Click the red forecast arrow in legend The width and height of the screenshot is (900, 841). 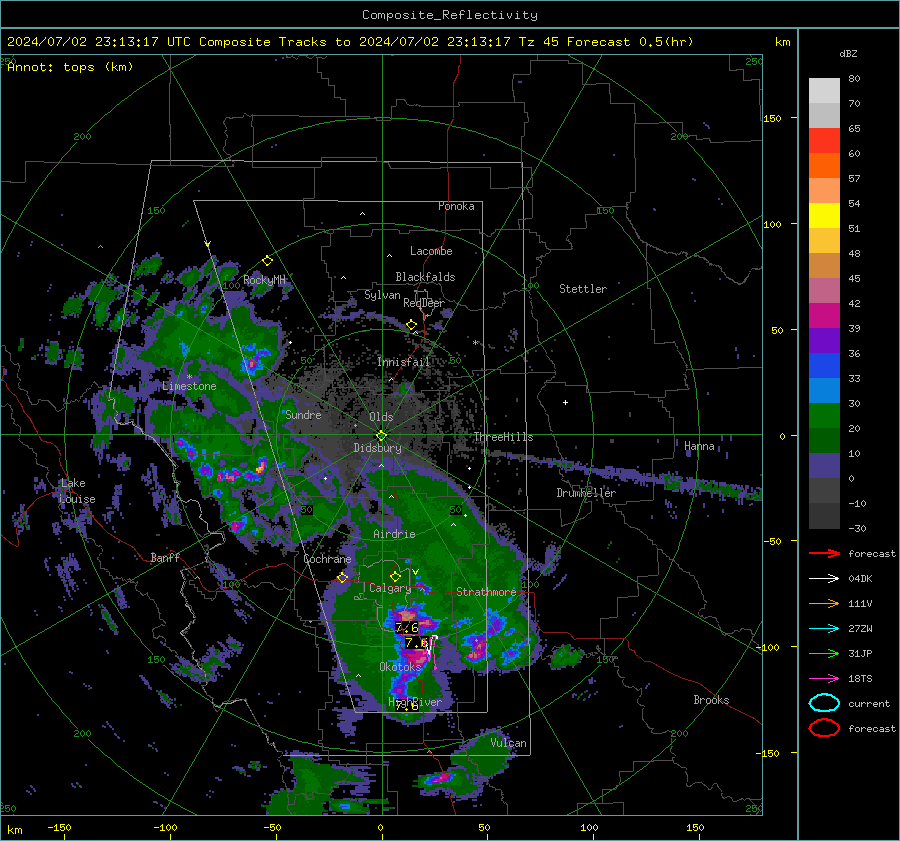click(x=824, y=553)
